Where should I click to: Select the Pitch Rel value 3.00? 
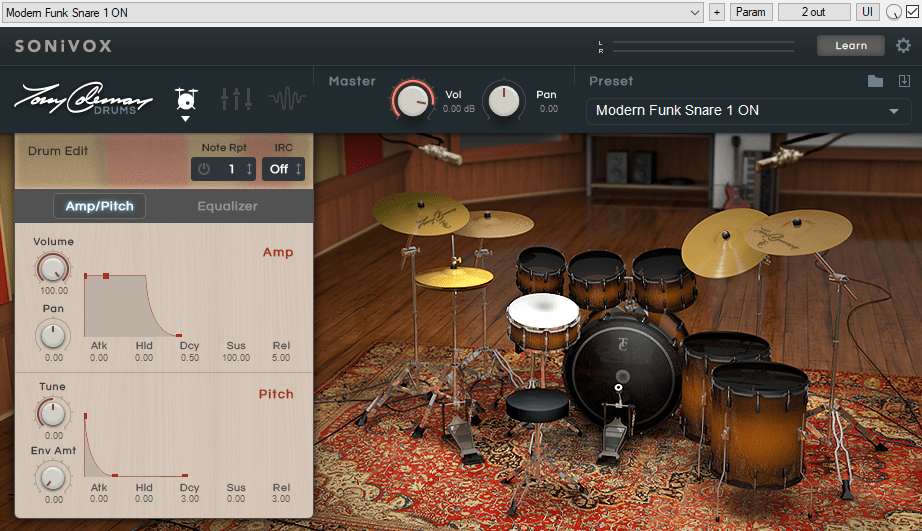pos(281,499)
